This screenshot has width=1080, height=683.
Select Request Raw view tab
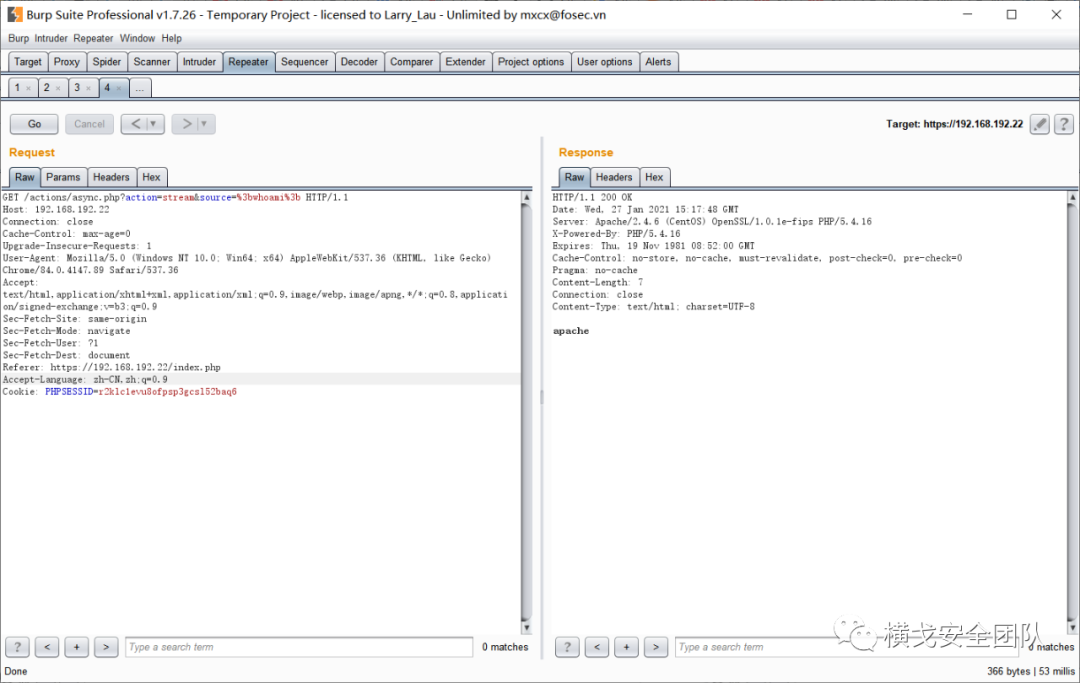(x=25, y=177)
